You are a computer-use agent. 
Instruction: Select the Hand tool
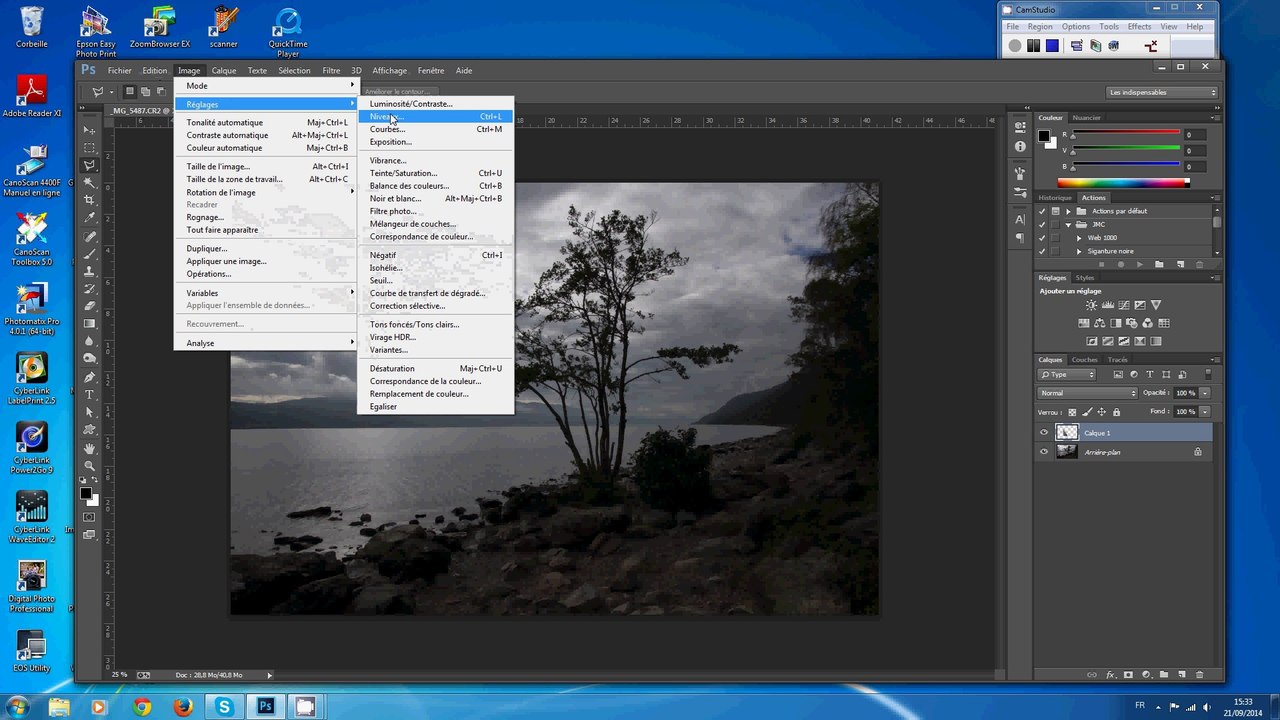(x=90, y=447)
